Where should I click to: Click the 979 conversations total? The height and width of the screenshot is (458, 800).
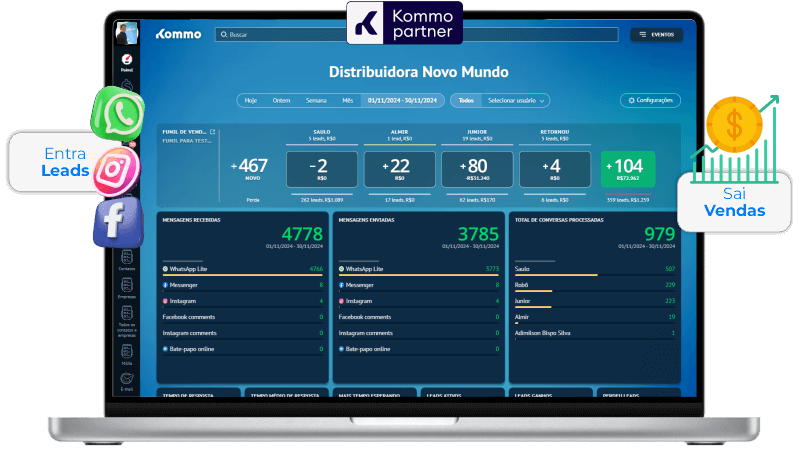pos(659,234)
